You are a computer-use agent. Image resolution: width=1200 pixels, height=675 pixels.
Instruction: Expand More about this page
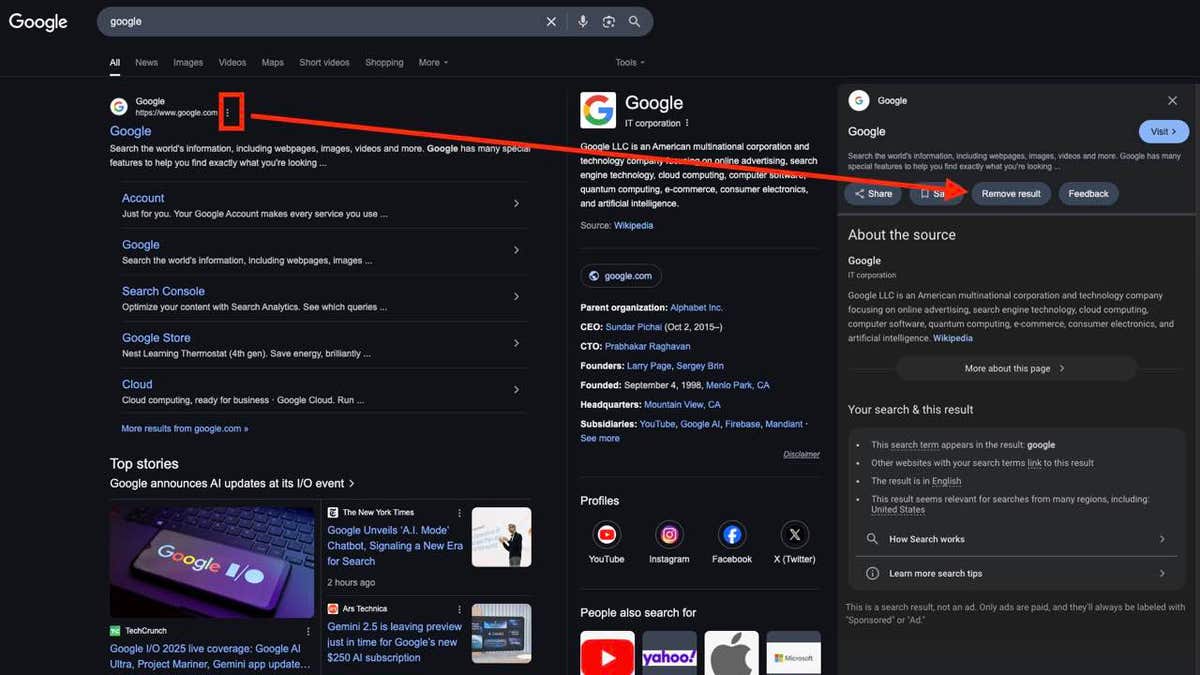[x=1015, y=368]
